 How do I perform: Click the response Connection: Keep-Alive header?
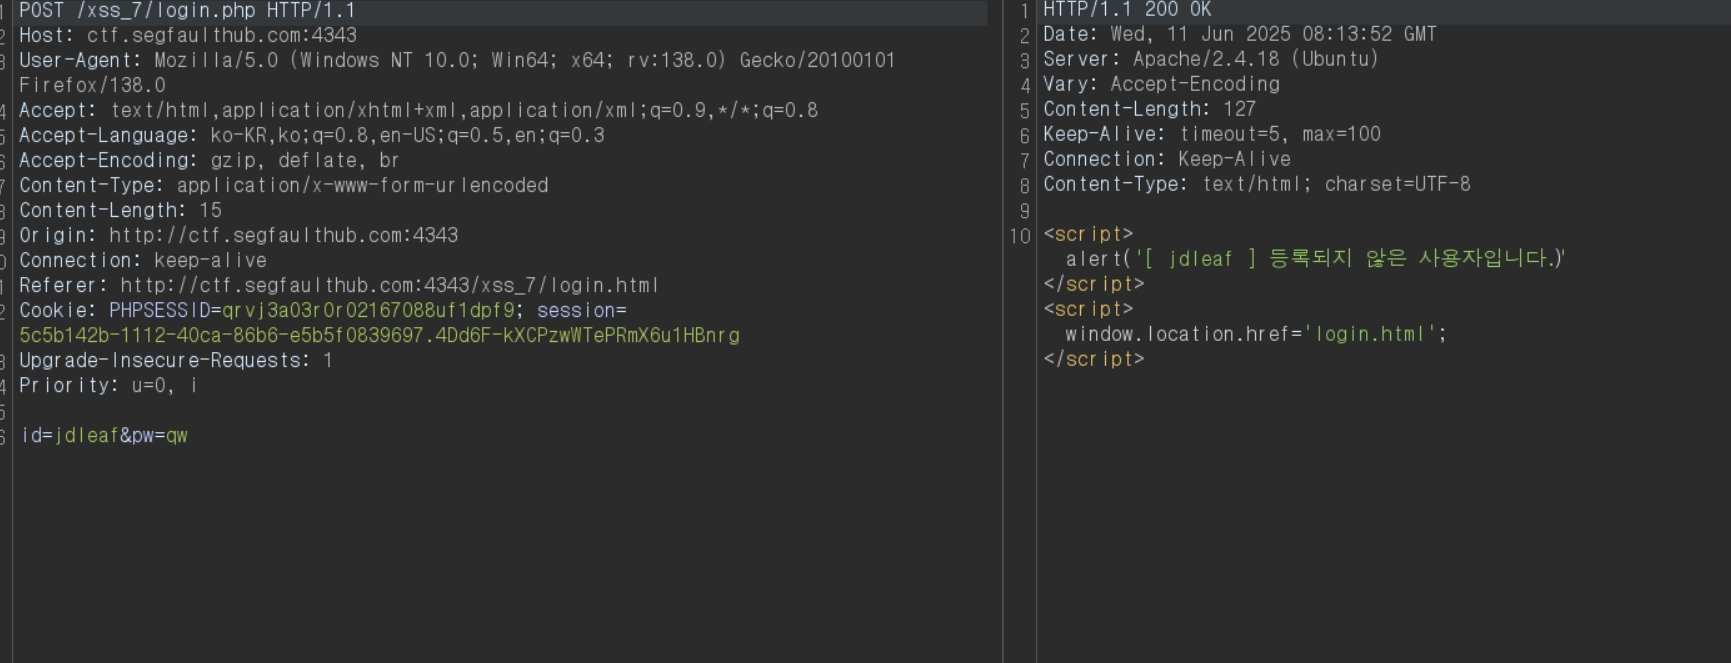pyautogui.click(x=1167, y=159)
